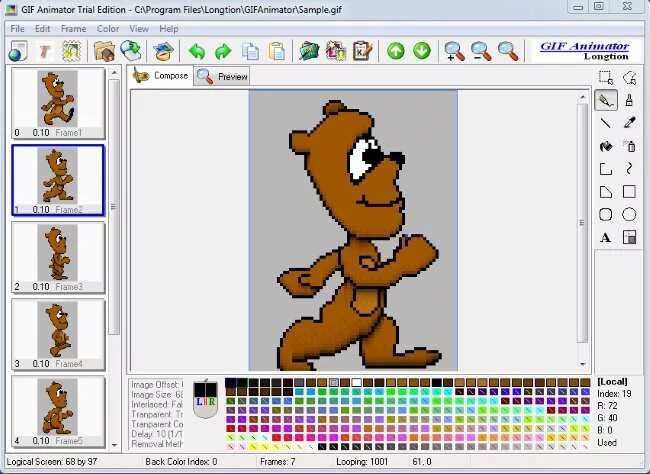Zoom out using the minus magnifier
The image size is (650, 474).
click(481, 51)
